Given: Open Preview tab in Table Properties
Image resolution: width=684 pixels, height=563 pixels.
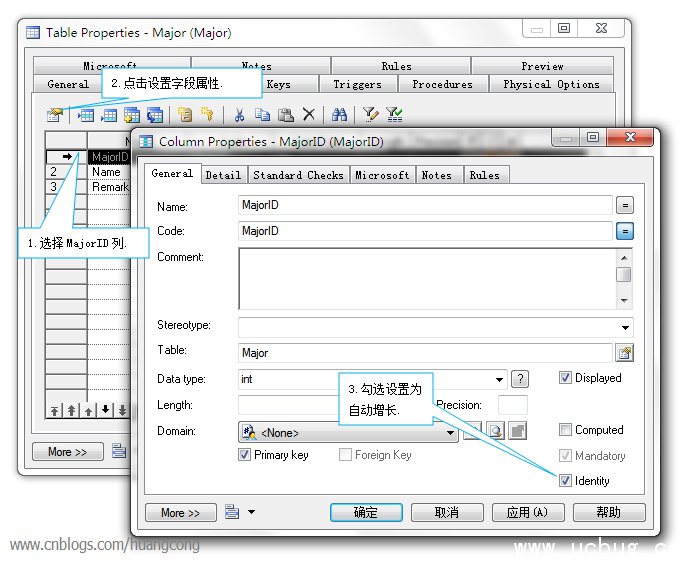Looking at the screenshot, I should point(542,66).
